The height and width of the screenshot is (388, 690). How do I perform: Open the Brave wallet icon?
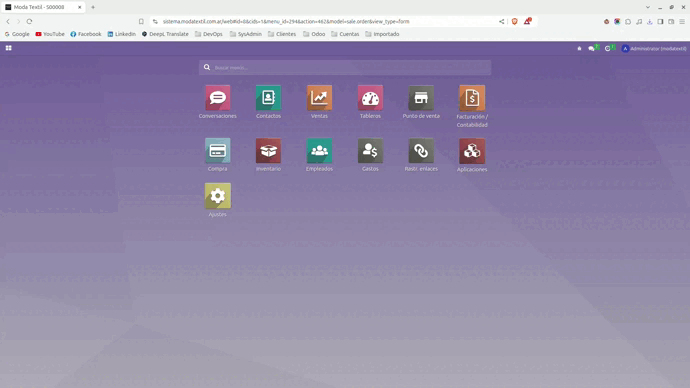pyautogui.click(x=671, y=22)
